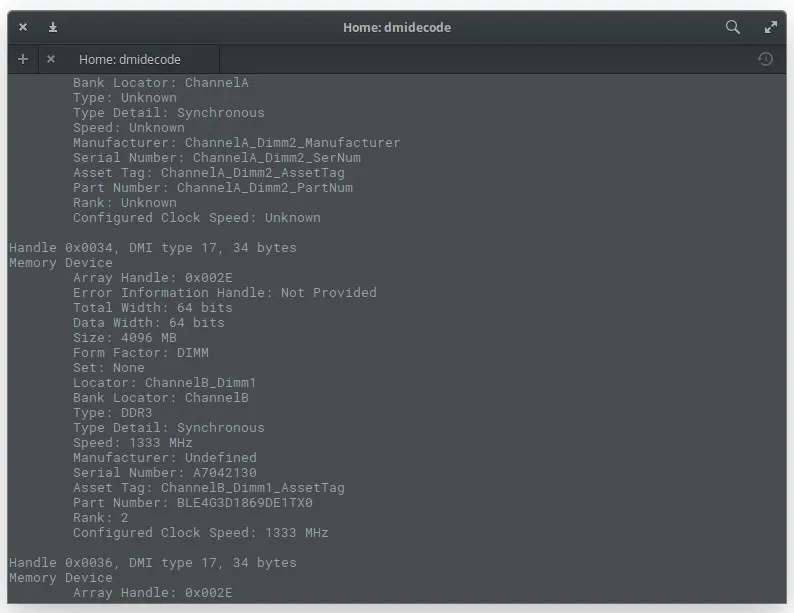Click the 'Home: dmidecode' window title
The image size is (794, 613).
click(397, 27)
